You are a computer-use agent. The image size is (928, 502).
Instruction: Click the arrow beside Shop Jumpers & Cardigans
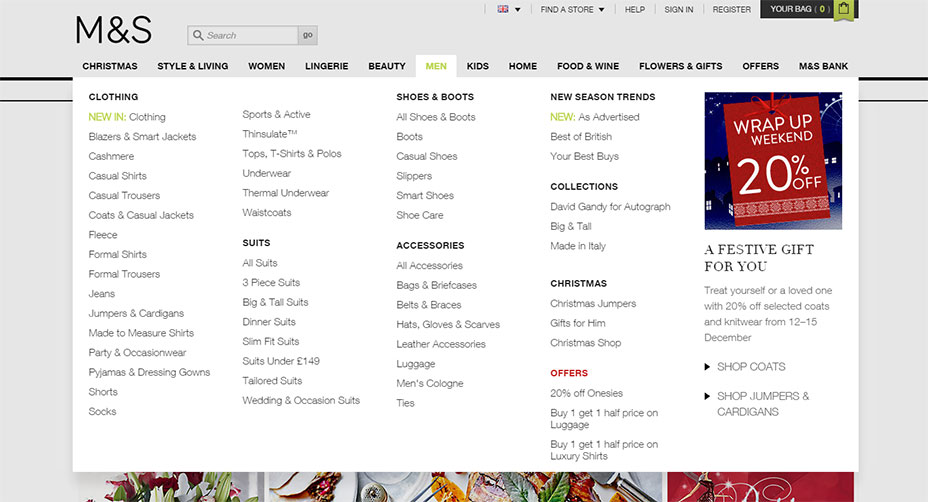tap(708, 397)
